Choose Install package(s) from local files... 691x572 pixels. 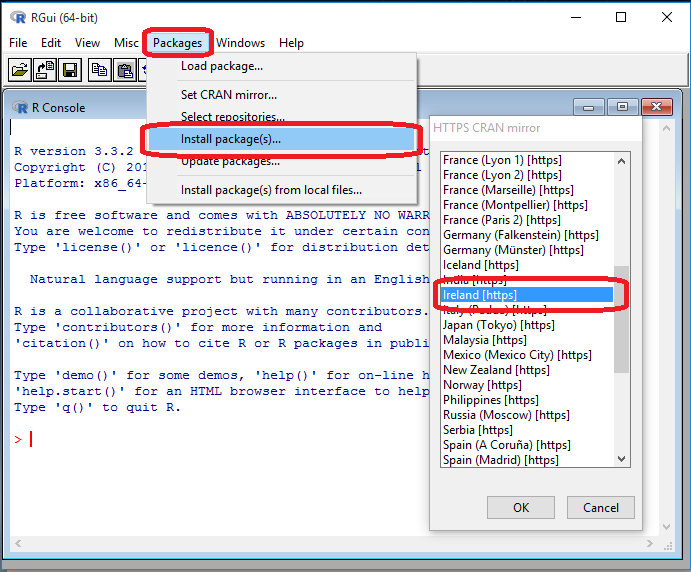click(x=282, y=190)
